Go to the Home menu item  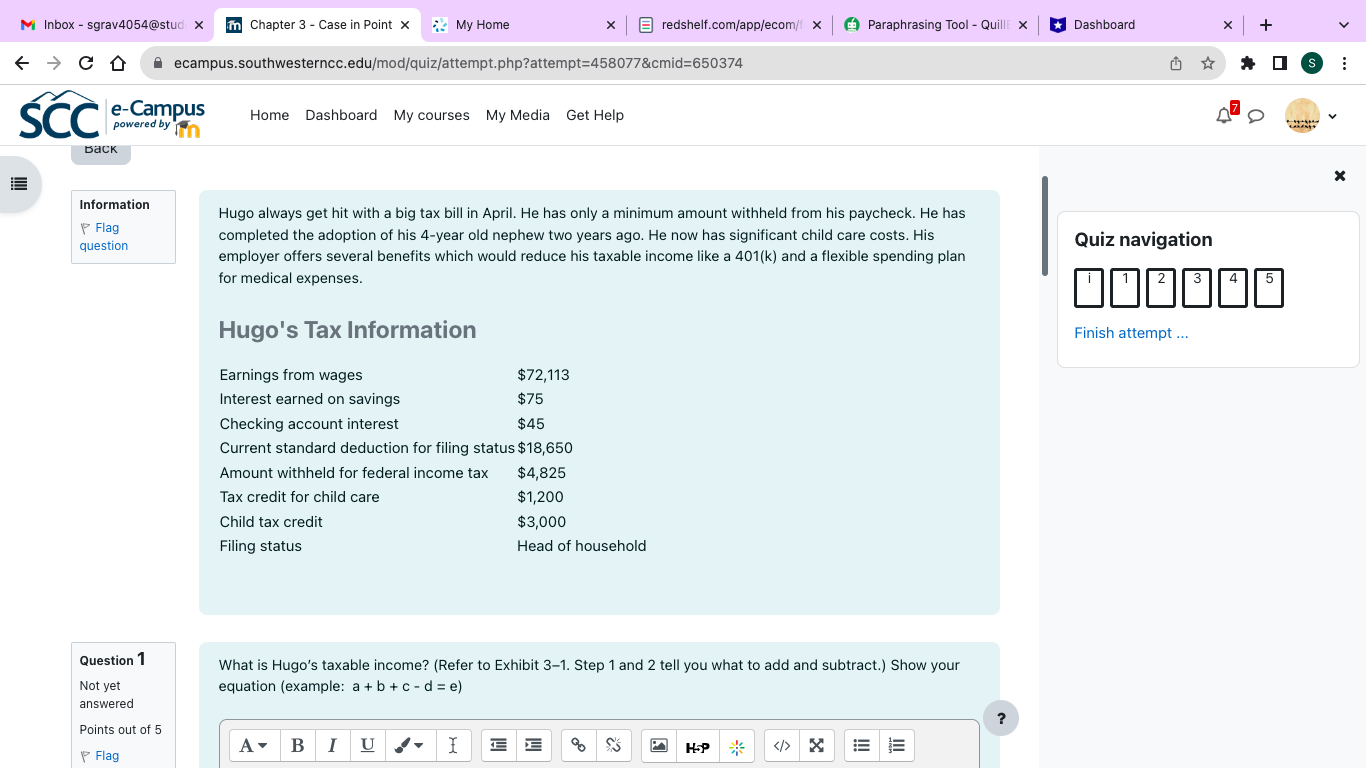coord(269,115)
